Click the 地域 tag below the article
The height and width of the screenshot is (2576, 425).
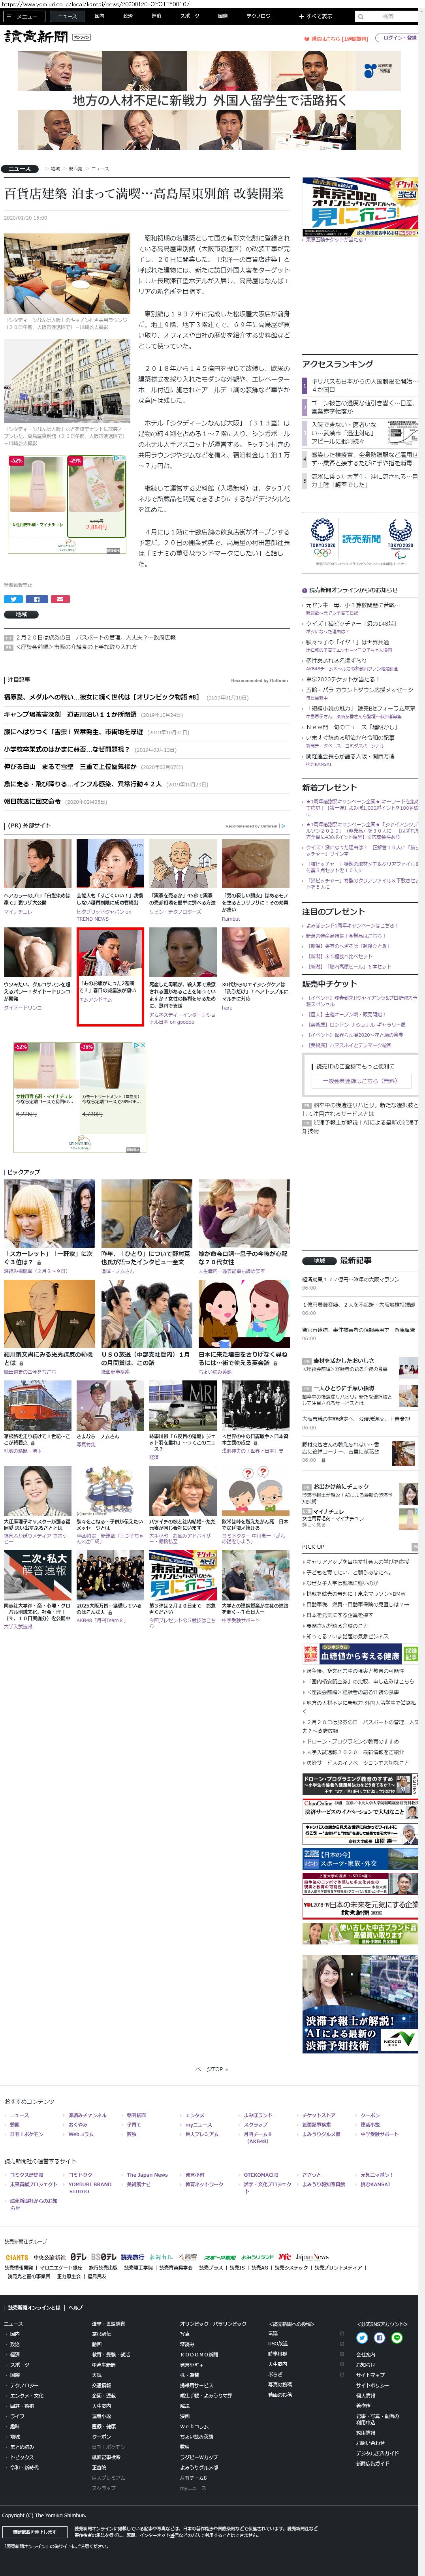[x=20, y=614]
